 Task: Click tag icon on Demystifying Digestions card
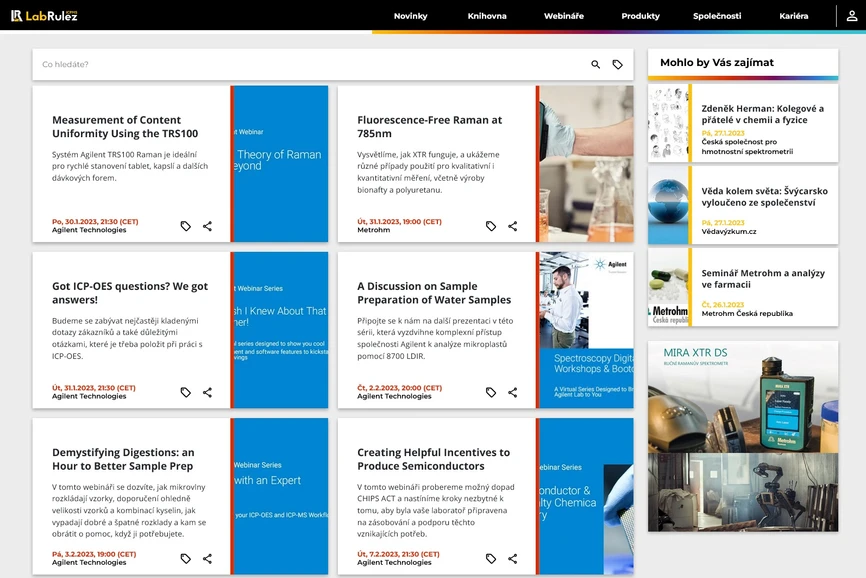coord(186,559)
